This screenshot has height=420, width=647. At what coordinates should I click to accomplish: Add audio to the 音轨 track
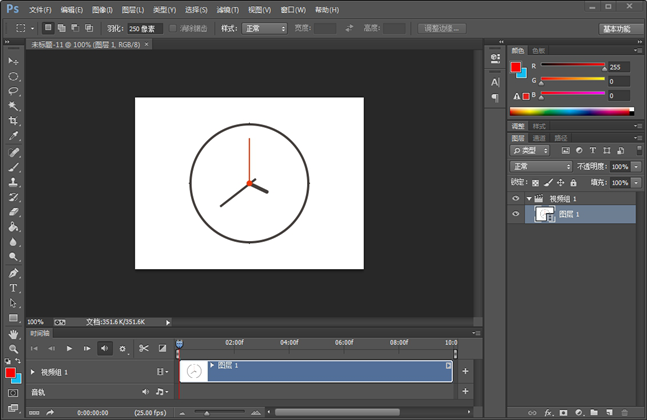(x=465, y=391)
